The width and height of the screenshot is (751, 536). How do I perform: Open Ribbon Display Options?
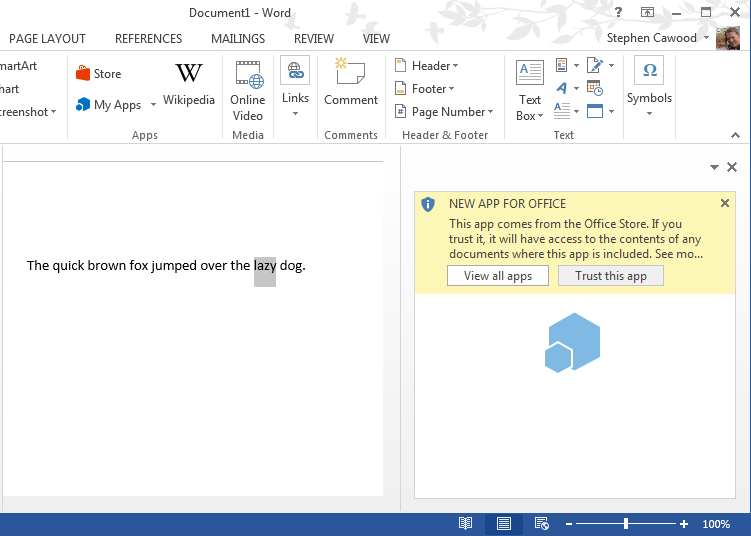[x=647, y=12]
